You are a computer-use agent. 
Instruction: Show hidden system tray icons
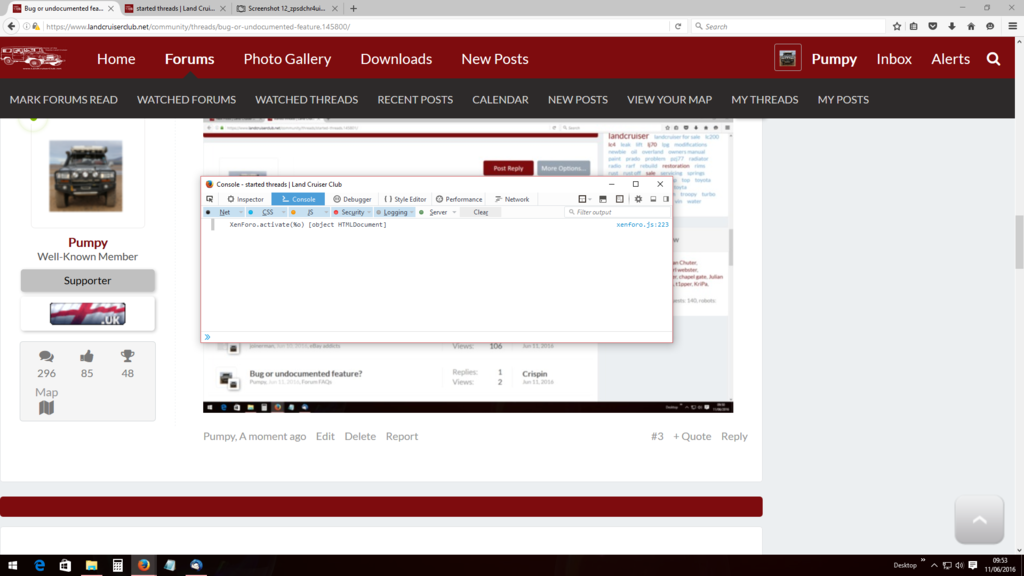click(x=934, y=566)
